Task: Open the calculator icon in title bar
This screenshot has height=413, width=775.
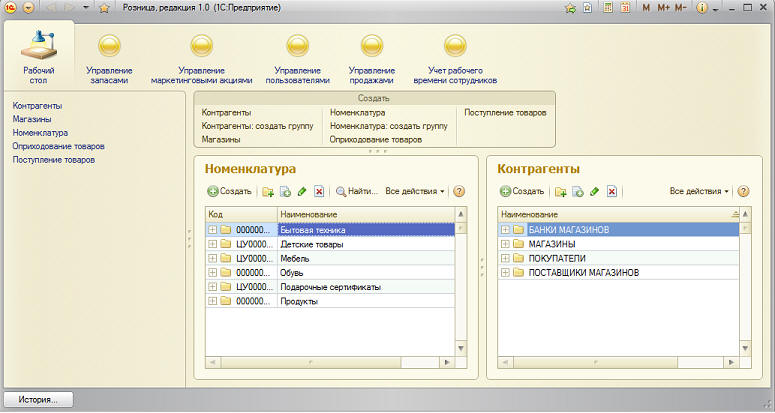Action: pyautogui.click(x=608, y=8)
